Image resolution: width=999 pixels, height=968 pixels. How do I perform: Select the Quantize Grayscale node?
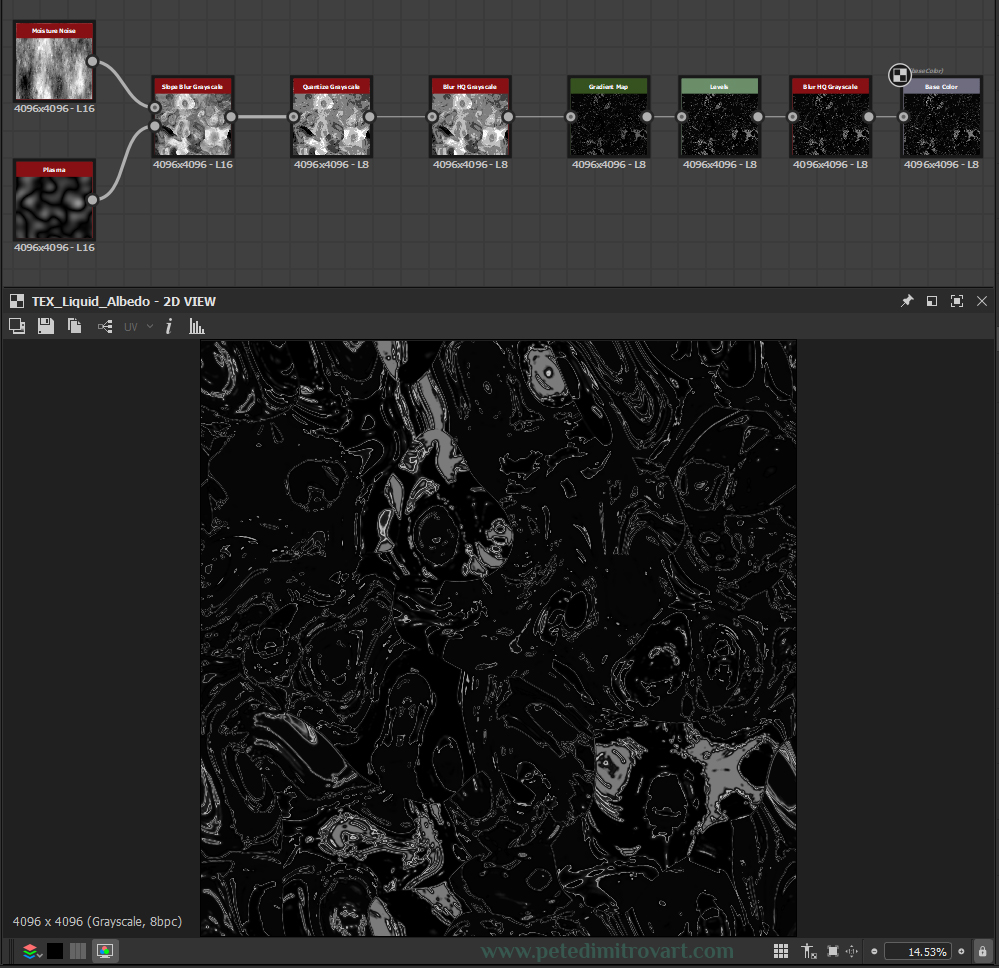tap(331, 117)
